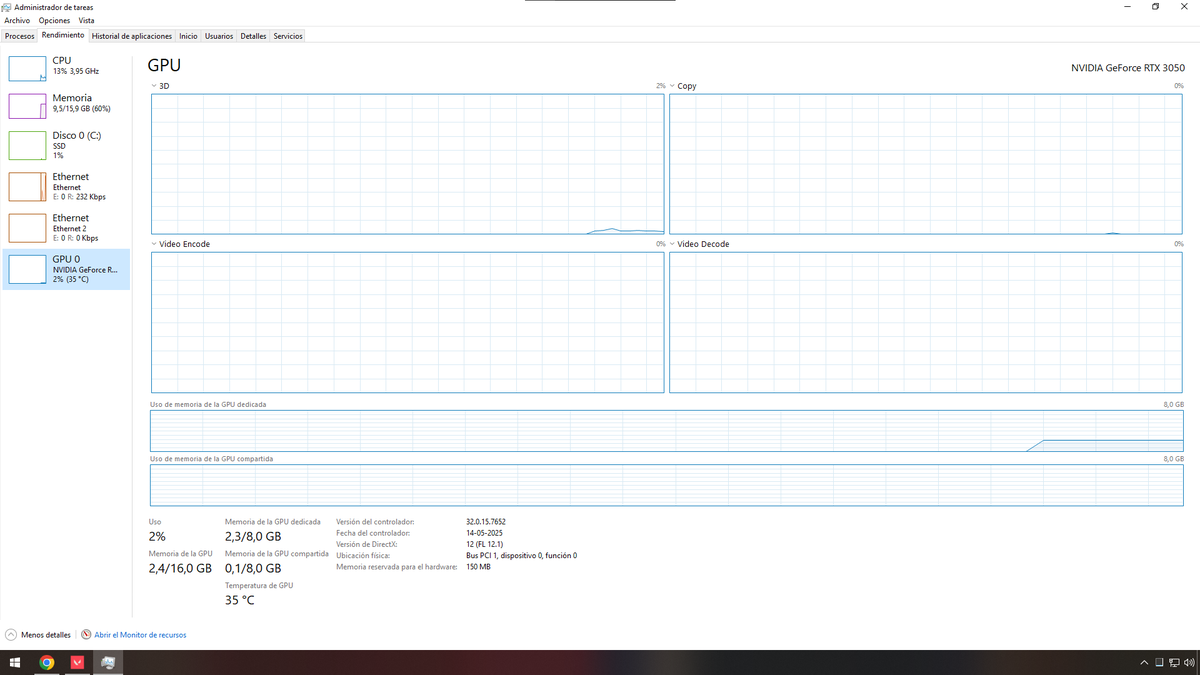The width and height of the screenshot is (1200, 675).
Task: Click the Uso de memoria de la GPU compartida label
Action: (x=211, y=458)
